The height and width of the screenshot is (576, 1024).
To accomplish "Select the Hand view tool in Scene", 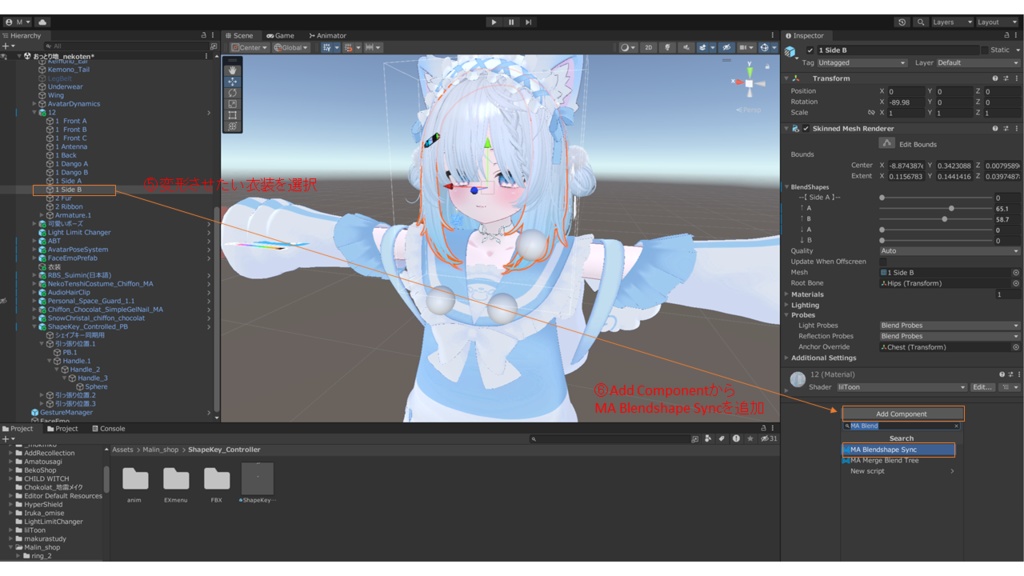I will point(232,71).
